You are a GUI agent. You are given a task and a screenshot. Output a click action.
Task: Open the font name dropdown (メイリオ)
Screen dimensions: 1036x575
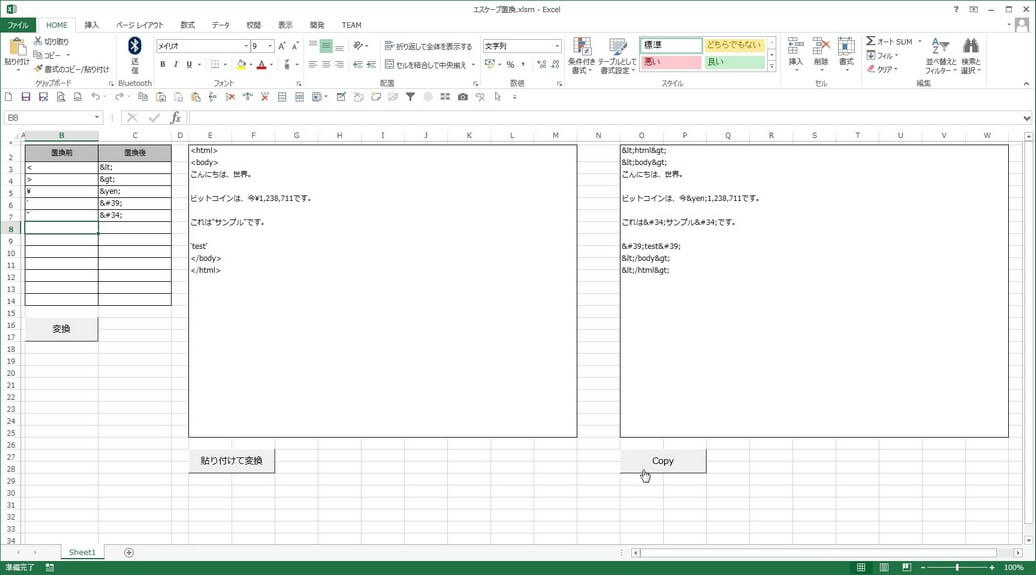(x=246, y=46)
